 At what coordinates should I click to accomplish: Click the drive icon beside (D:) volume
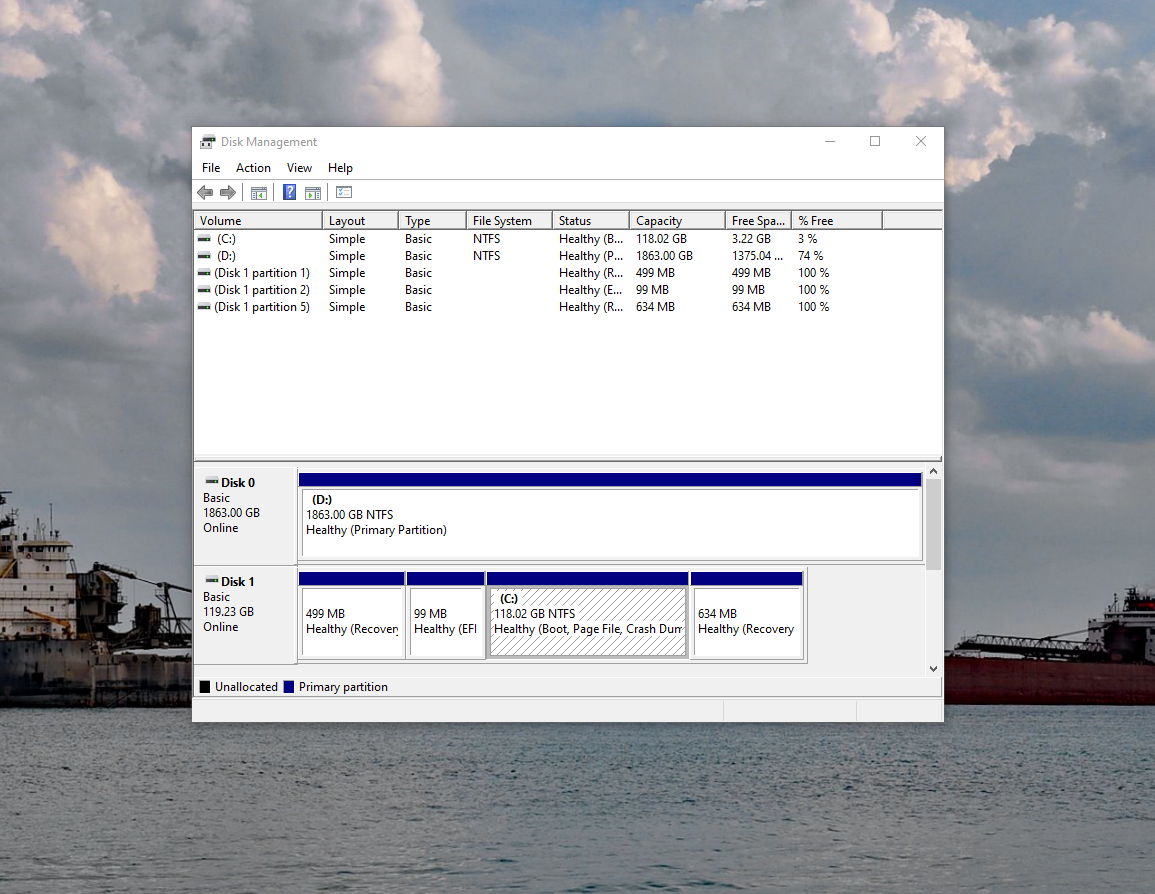coord(204,256)
